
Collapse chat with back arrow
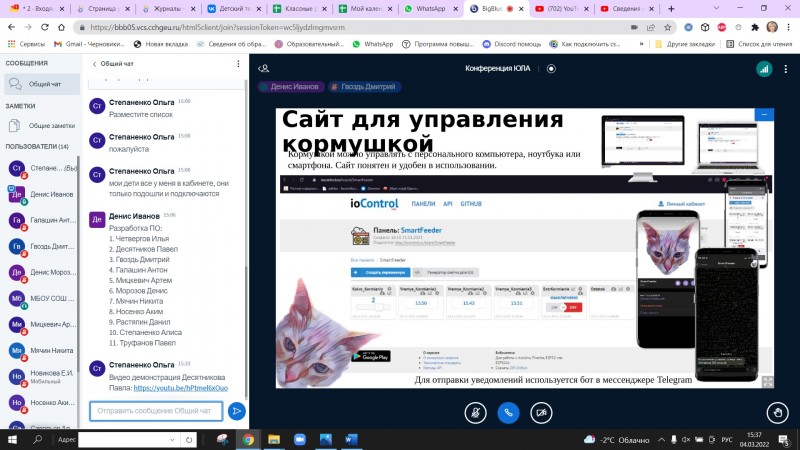pos(94,63)
